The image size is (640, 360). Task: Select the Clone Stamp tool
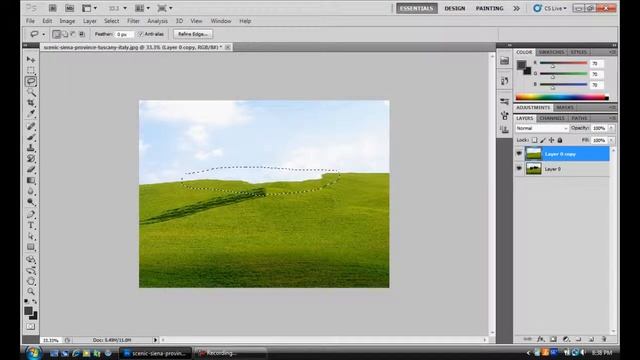[31, 148]
